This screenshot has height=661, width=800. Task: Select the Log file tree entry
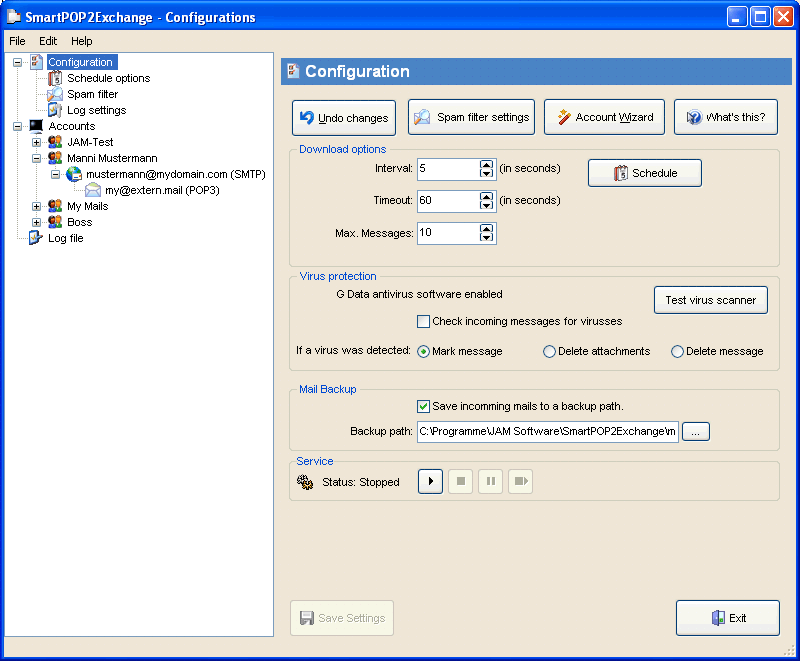click(x=65, y=238)
